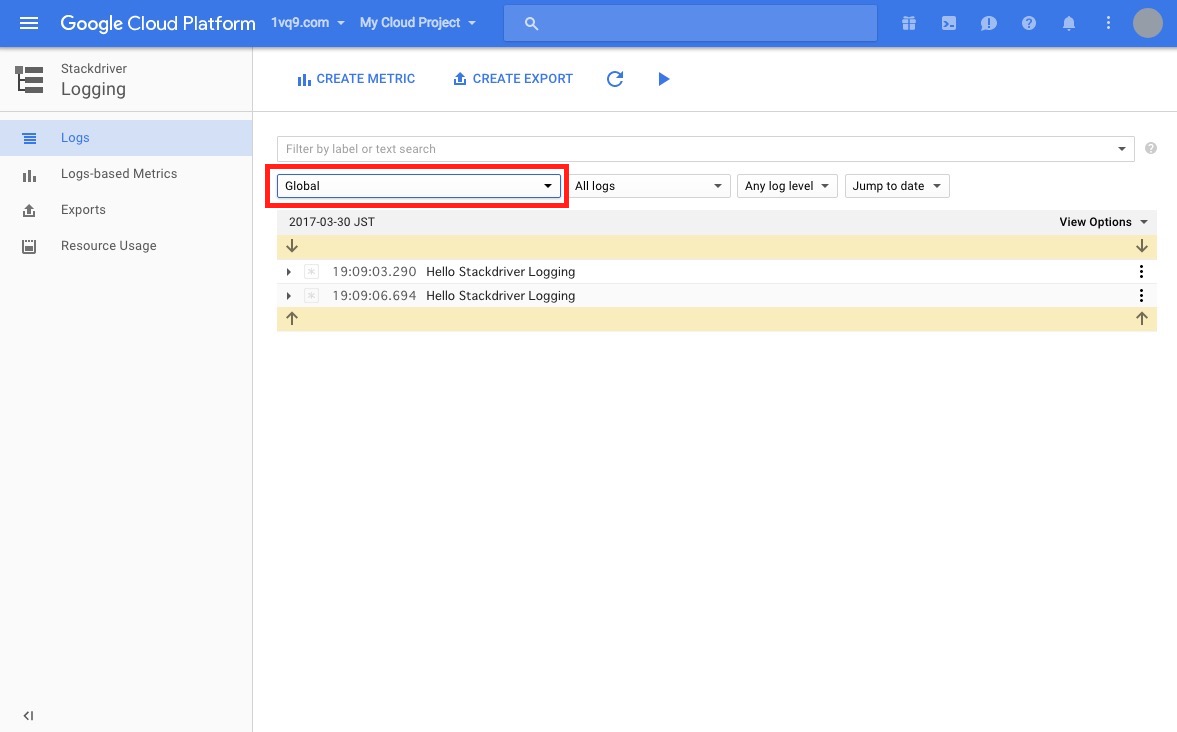Open the View Options menu

pyautogui.click(x=1103, y=222)
